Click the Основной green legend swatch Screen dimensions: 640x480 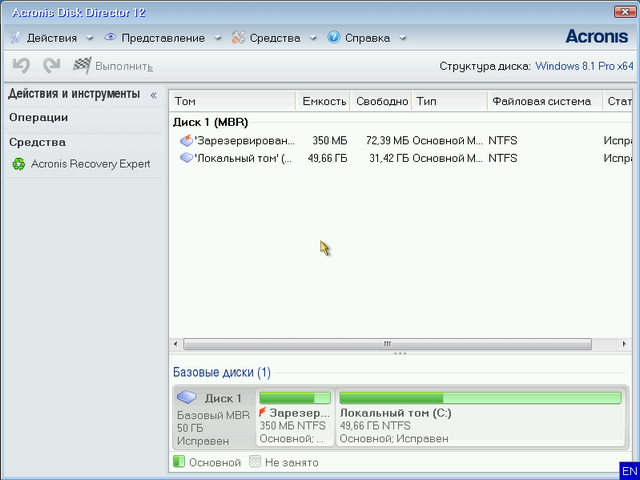coord(179,462)
